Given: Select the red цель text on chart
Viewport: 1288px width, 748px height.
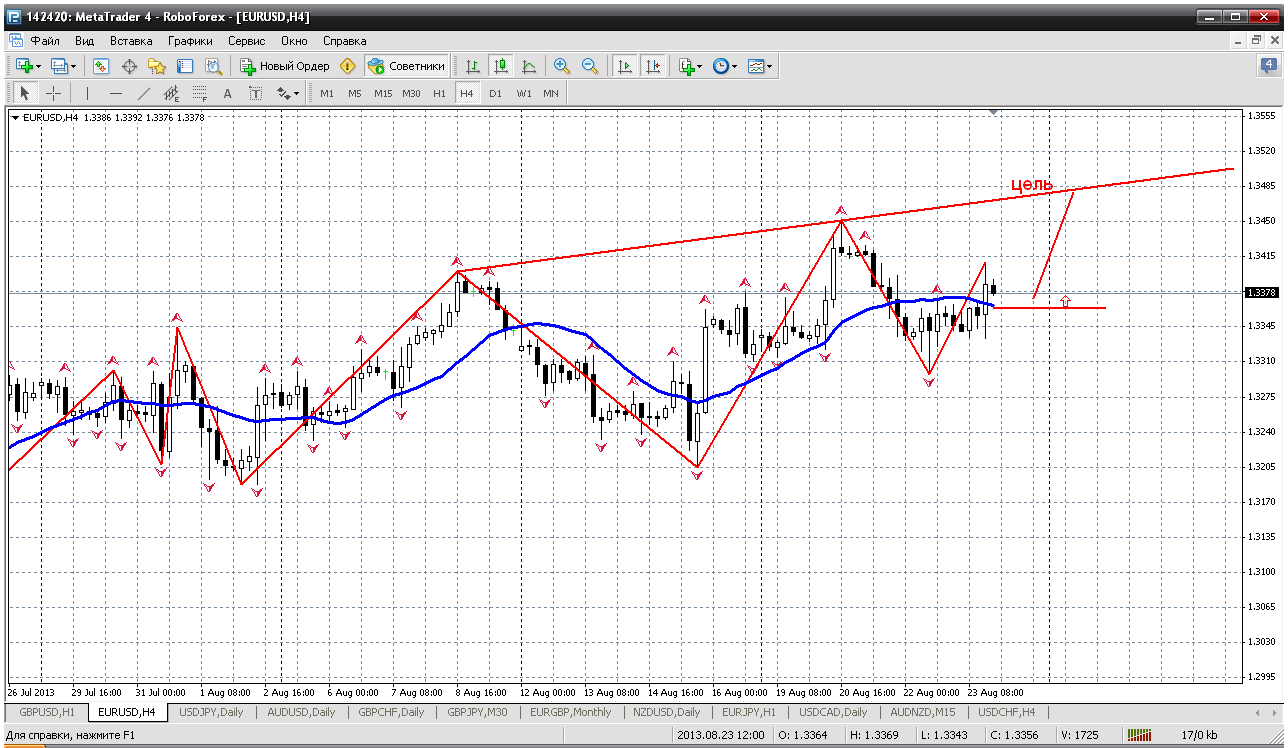Looking at the screenshot, I should [1032, 184].
